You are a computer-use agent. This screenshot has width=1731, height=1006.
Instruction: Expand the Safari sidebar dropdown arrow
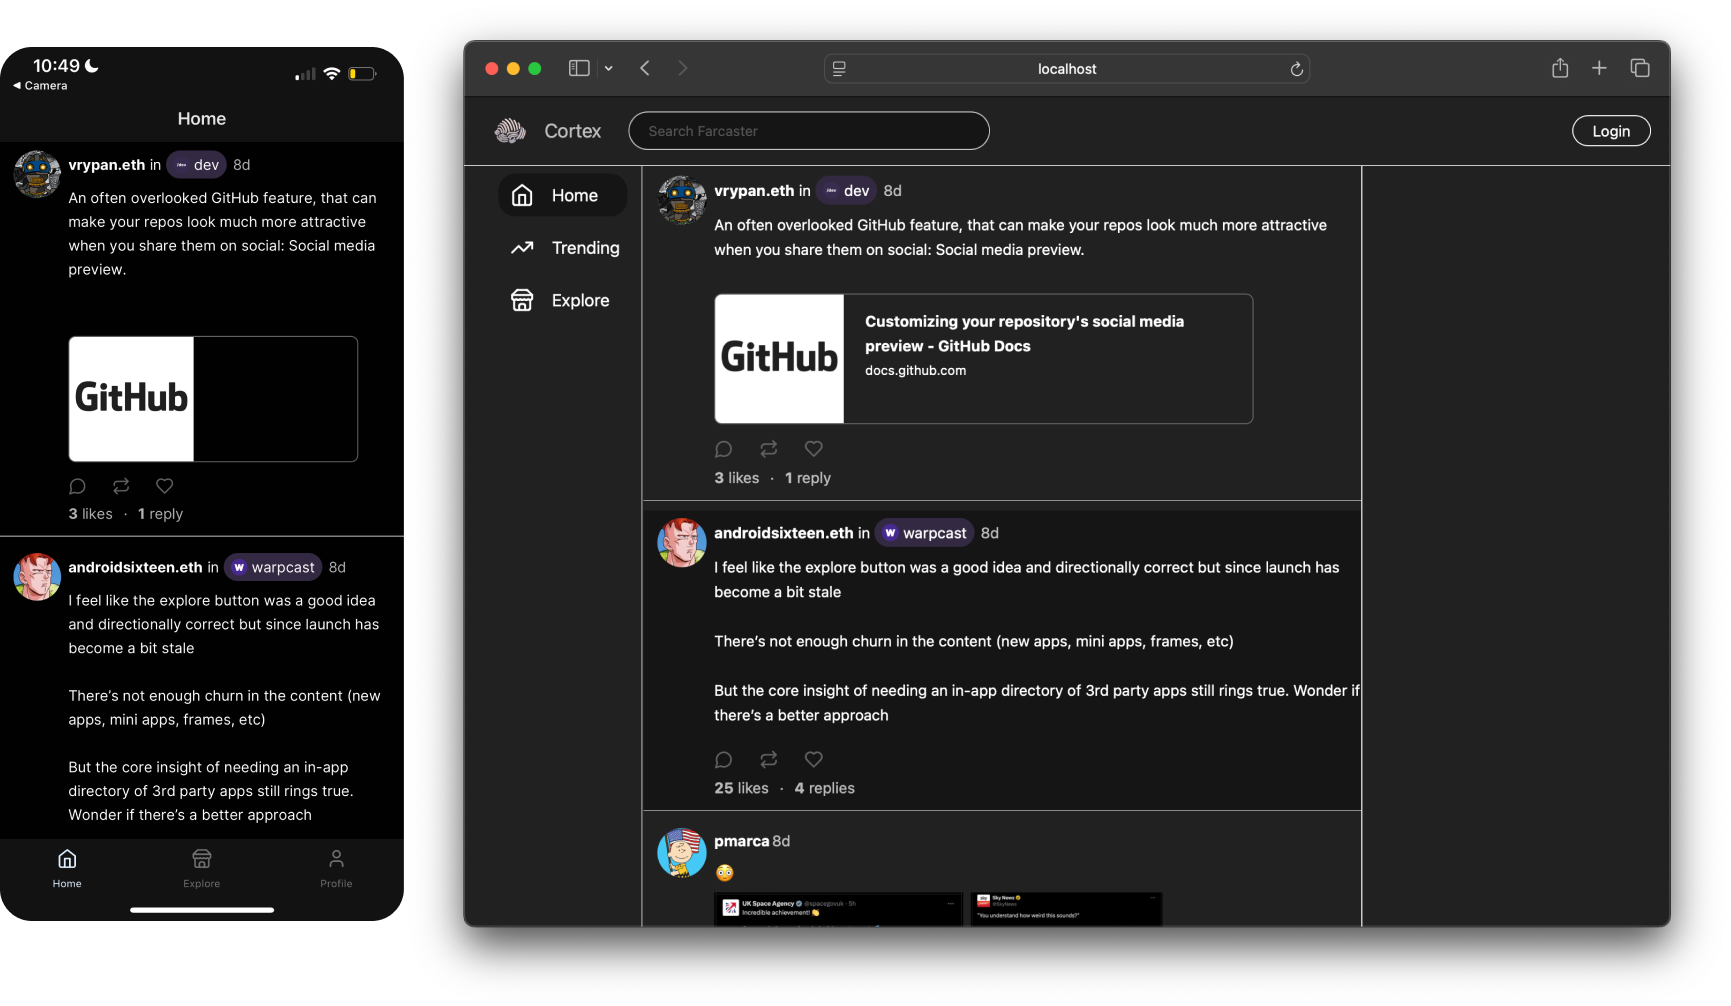(x=608, y=68)
